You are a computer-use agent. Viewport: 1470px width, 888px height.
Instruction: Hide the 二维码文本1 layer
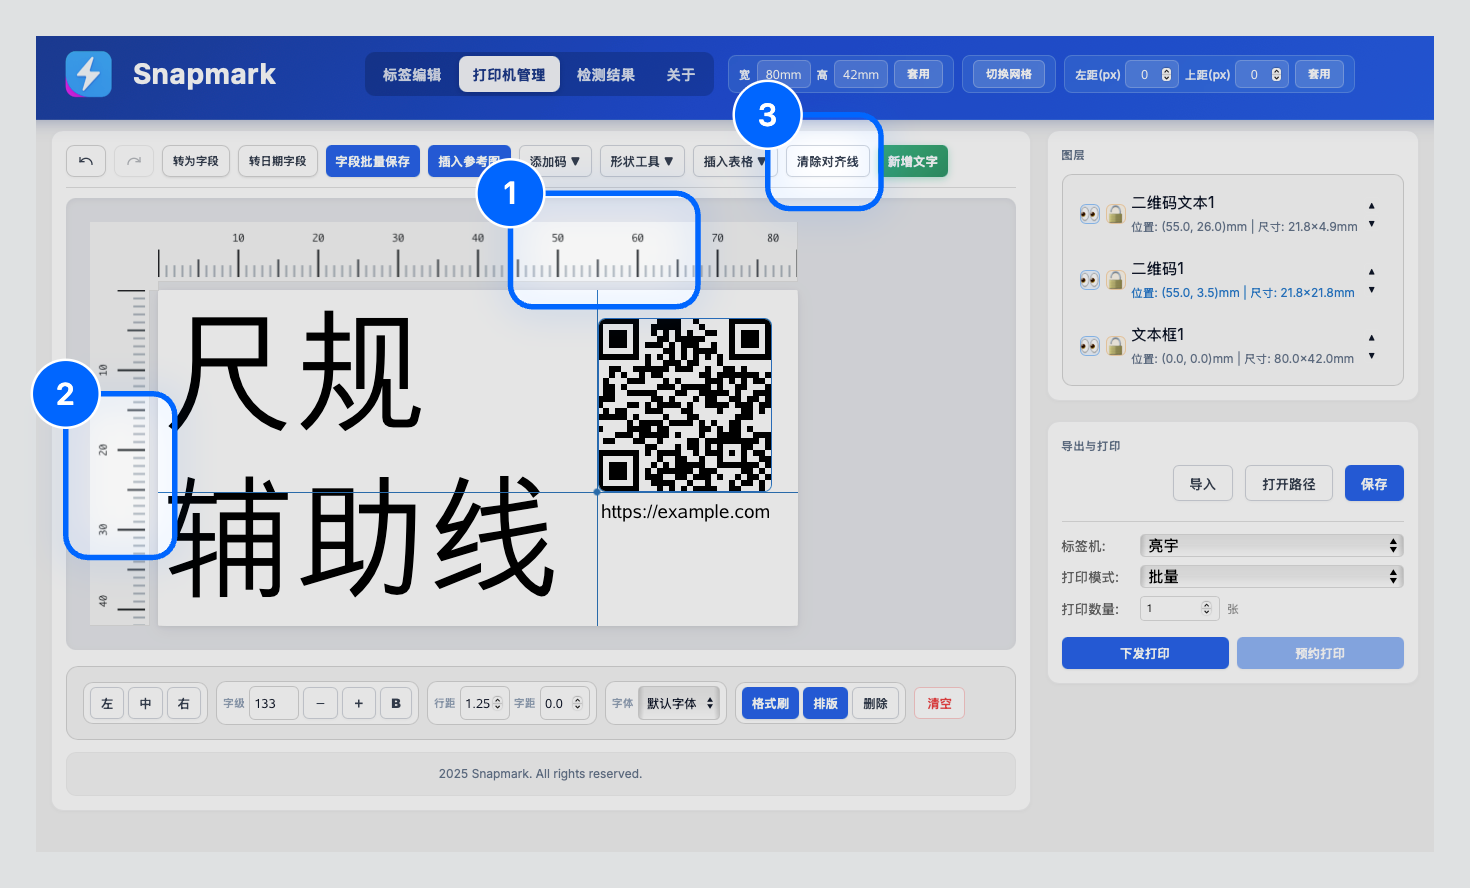click(1090, 214)
